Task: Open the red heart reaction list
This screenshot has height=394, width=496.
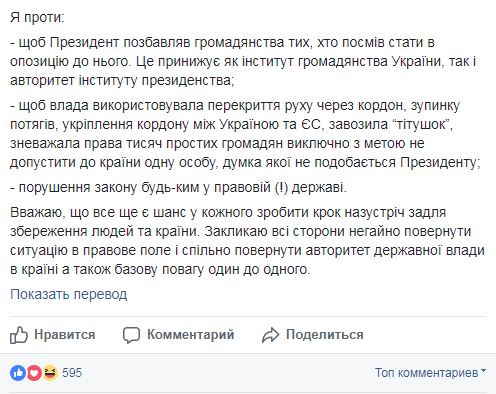Action: click(34, 373)
